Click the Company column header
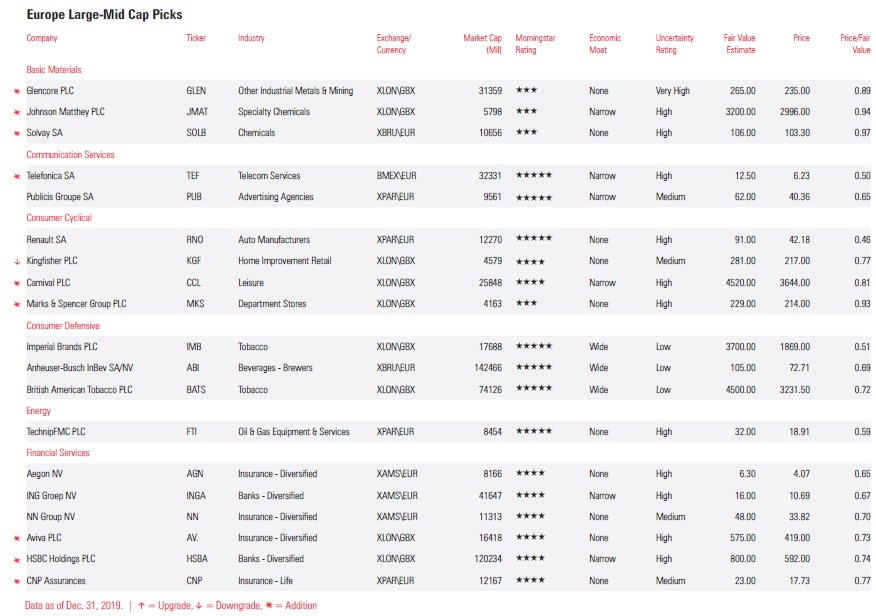The height and width of the screenshot is (616, 876). (42, 38)
